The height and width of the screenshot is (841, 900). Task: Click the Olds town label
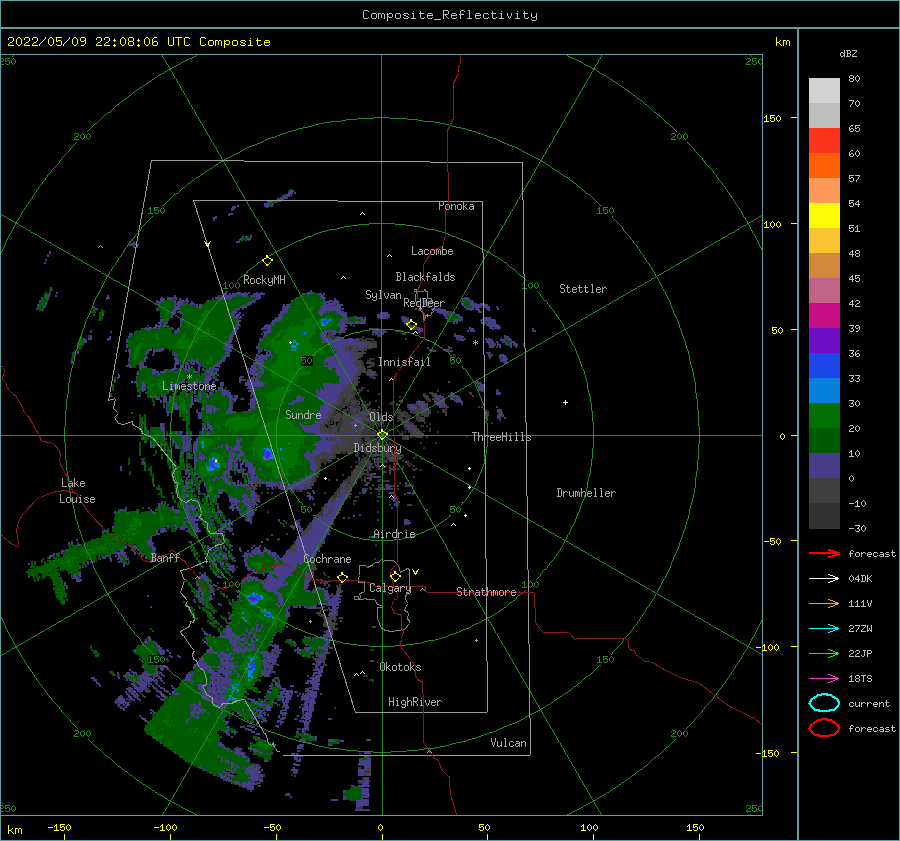[x=381, y=417]
